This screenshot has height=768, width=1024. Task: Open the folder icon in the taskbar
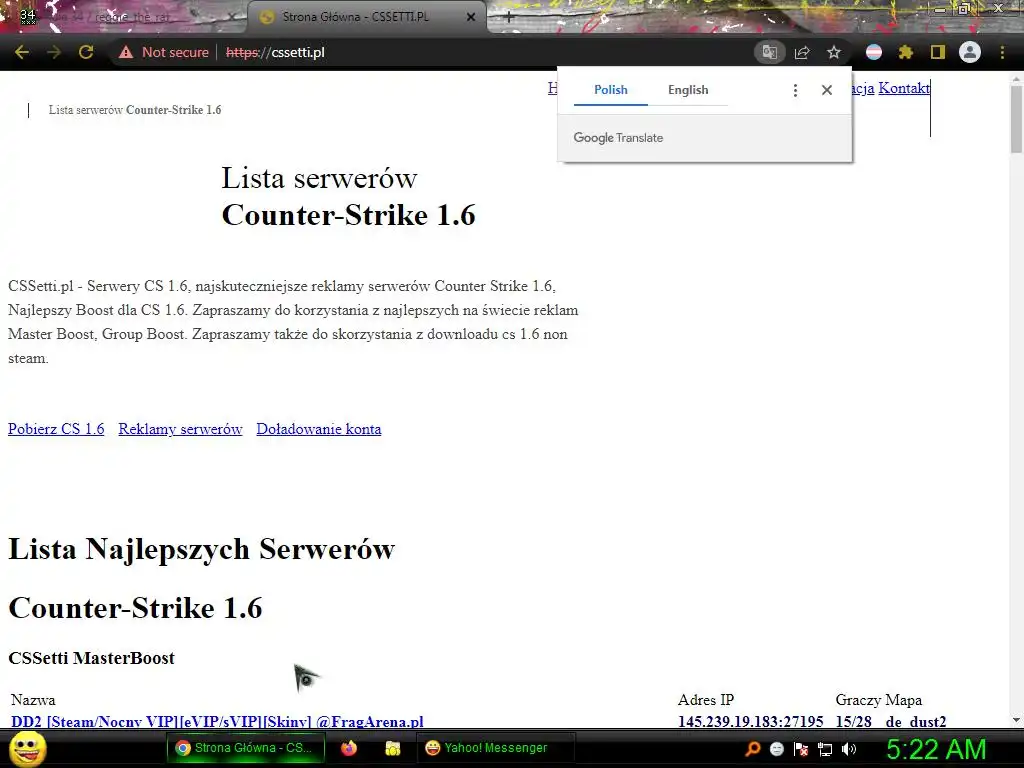coord(392,748)
